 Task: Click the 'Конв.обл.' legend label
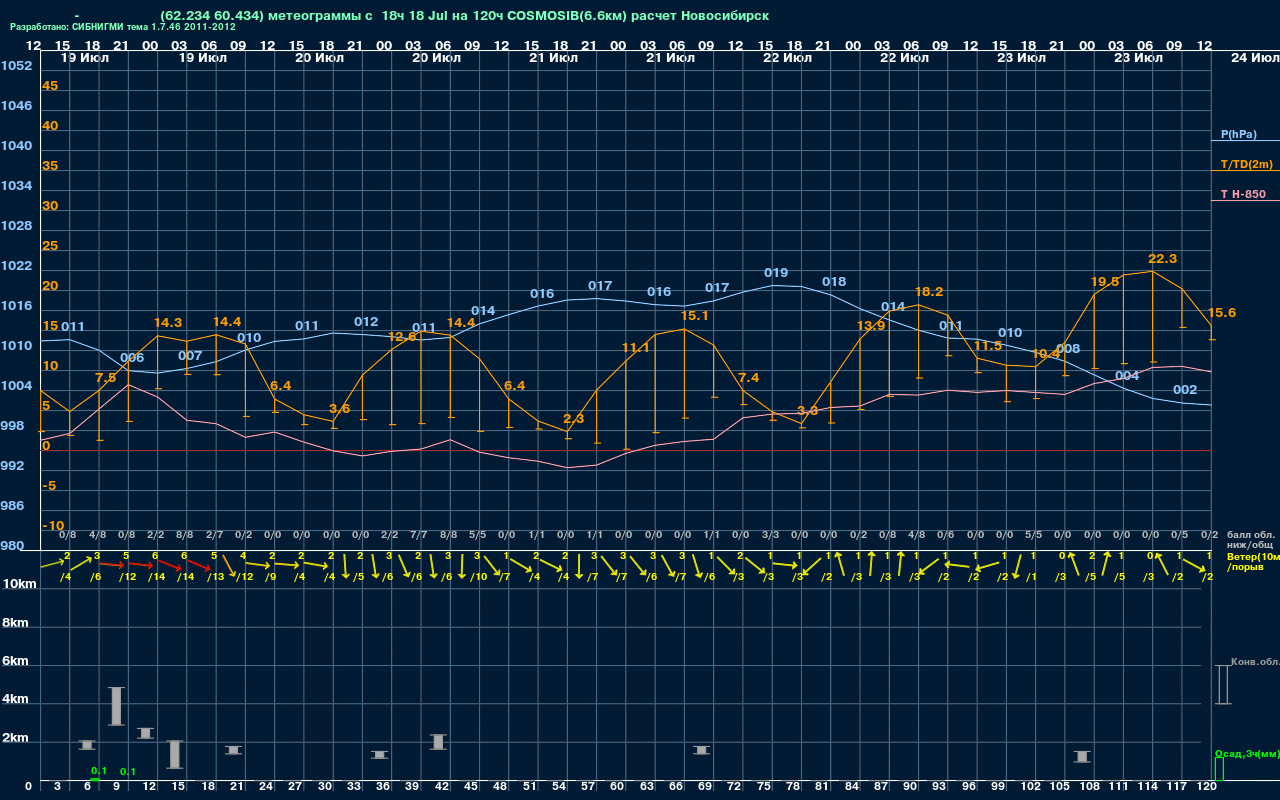1255,662
